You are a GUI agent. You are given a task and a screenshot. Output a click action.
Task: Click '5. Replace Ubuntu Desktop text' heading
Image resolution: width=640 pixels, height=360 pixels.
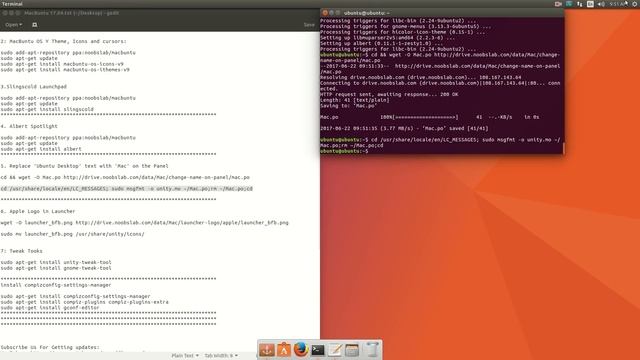pyautogui.click(x=84, y=166)
